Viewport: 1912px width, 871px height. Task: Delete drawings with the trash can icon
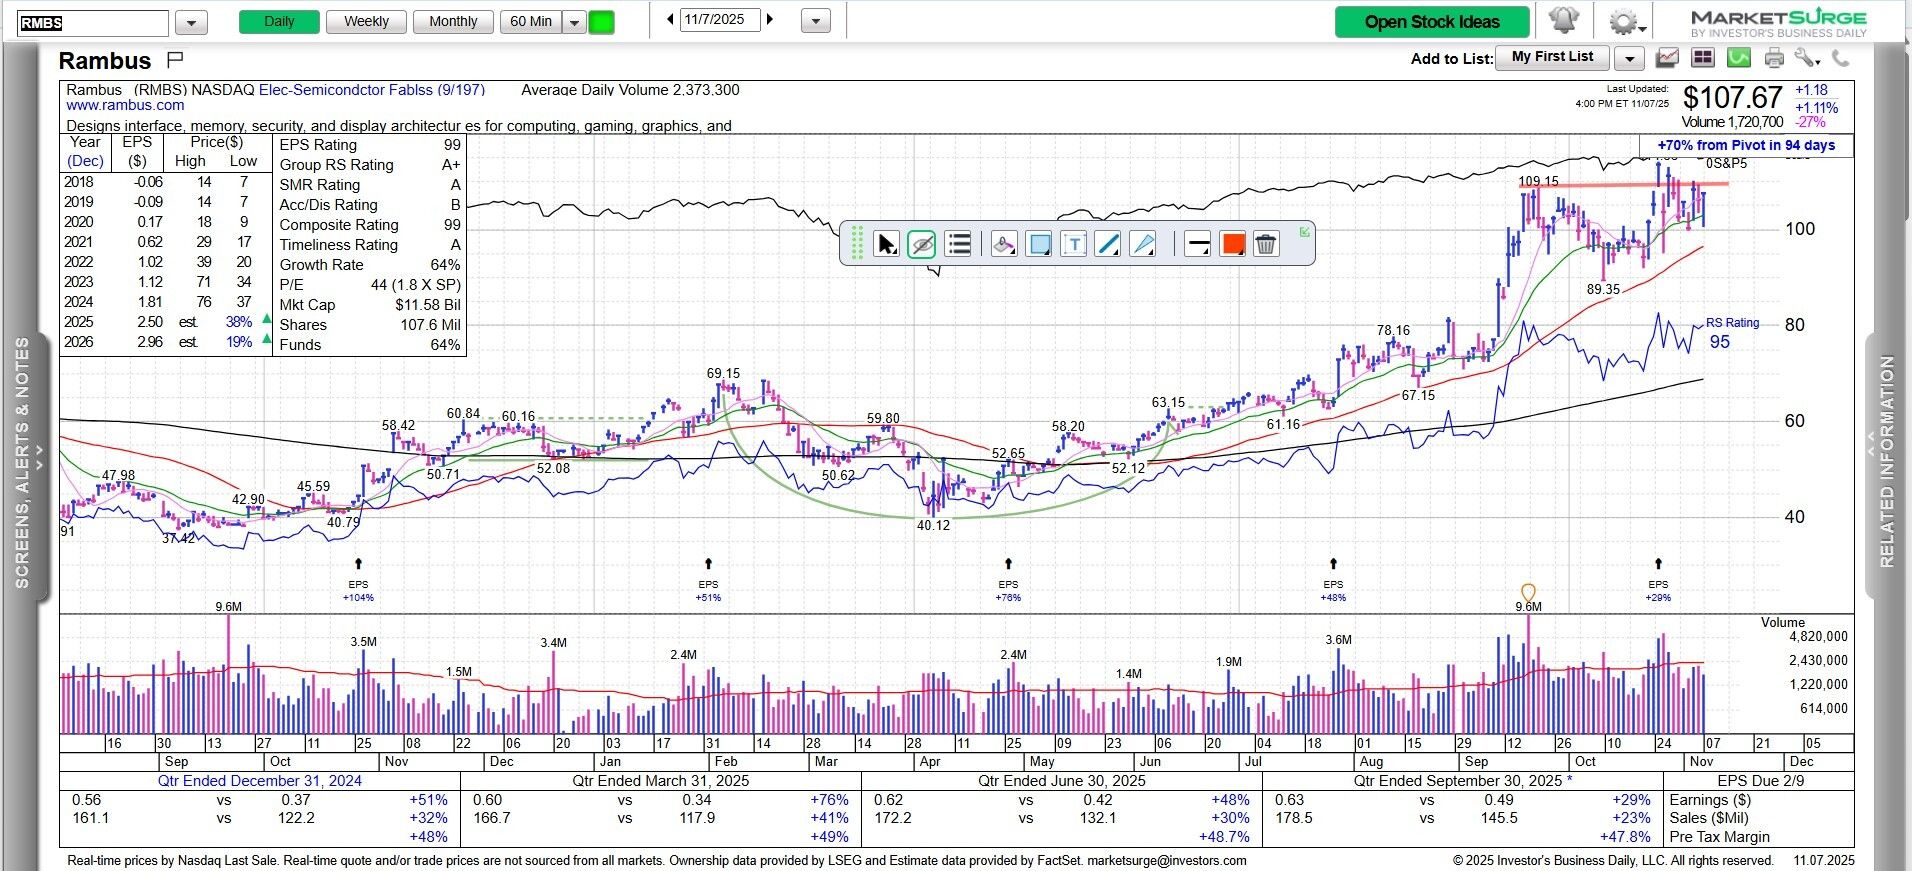pos(1265,244)
